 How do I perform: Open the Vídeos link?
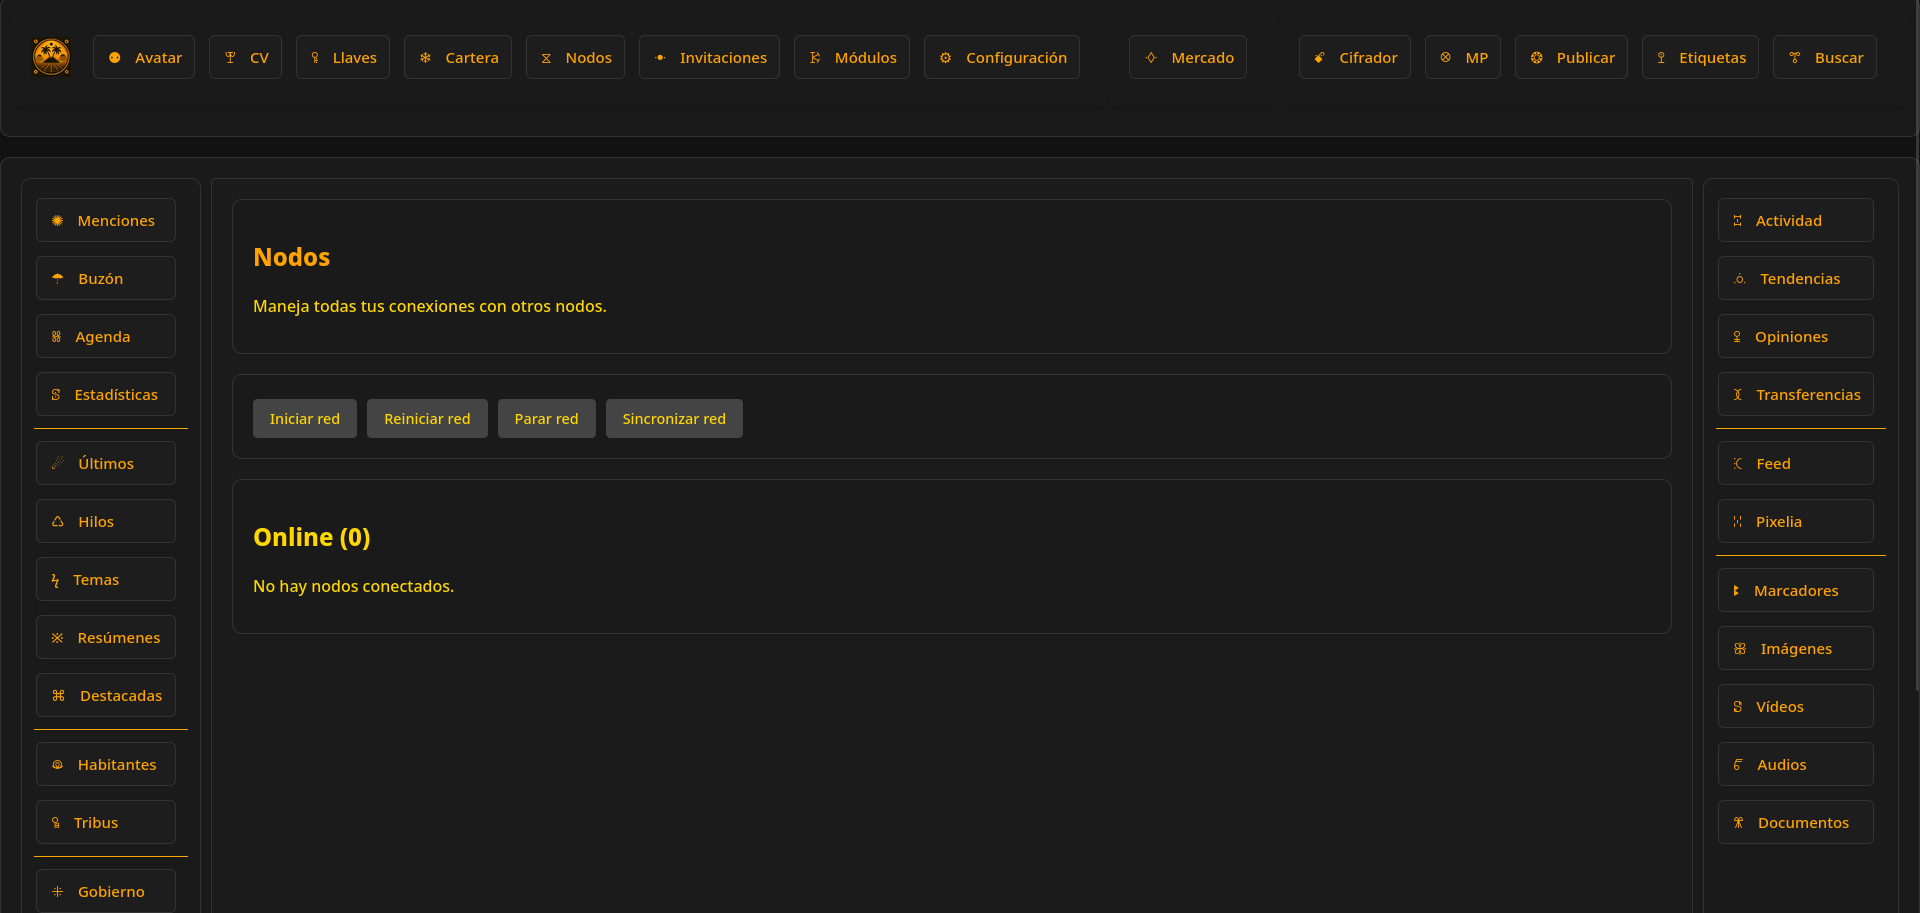pyautogui.click(x=1795, y=706)
